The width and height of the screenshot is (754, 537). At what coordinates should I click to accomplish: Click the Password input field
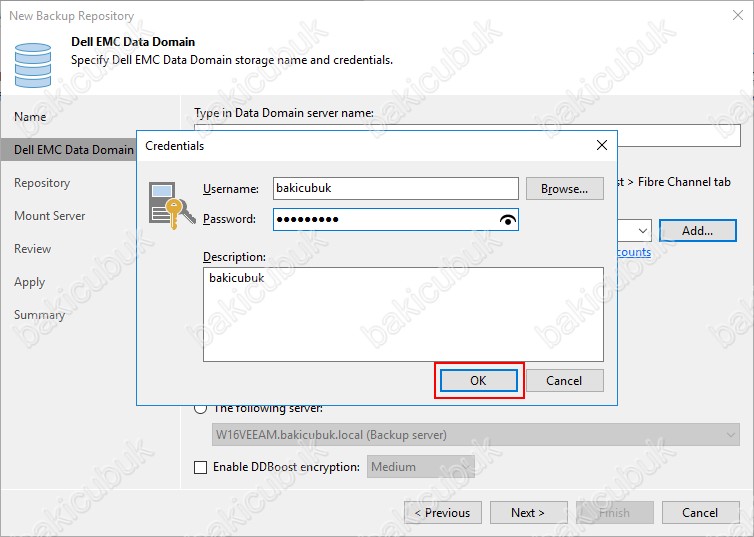point(396,219)
